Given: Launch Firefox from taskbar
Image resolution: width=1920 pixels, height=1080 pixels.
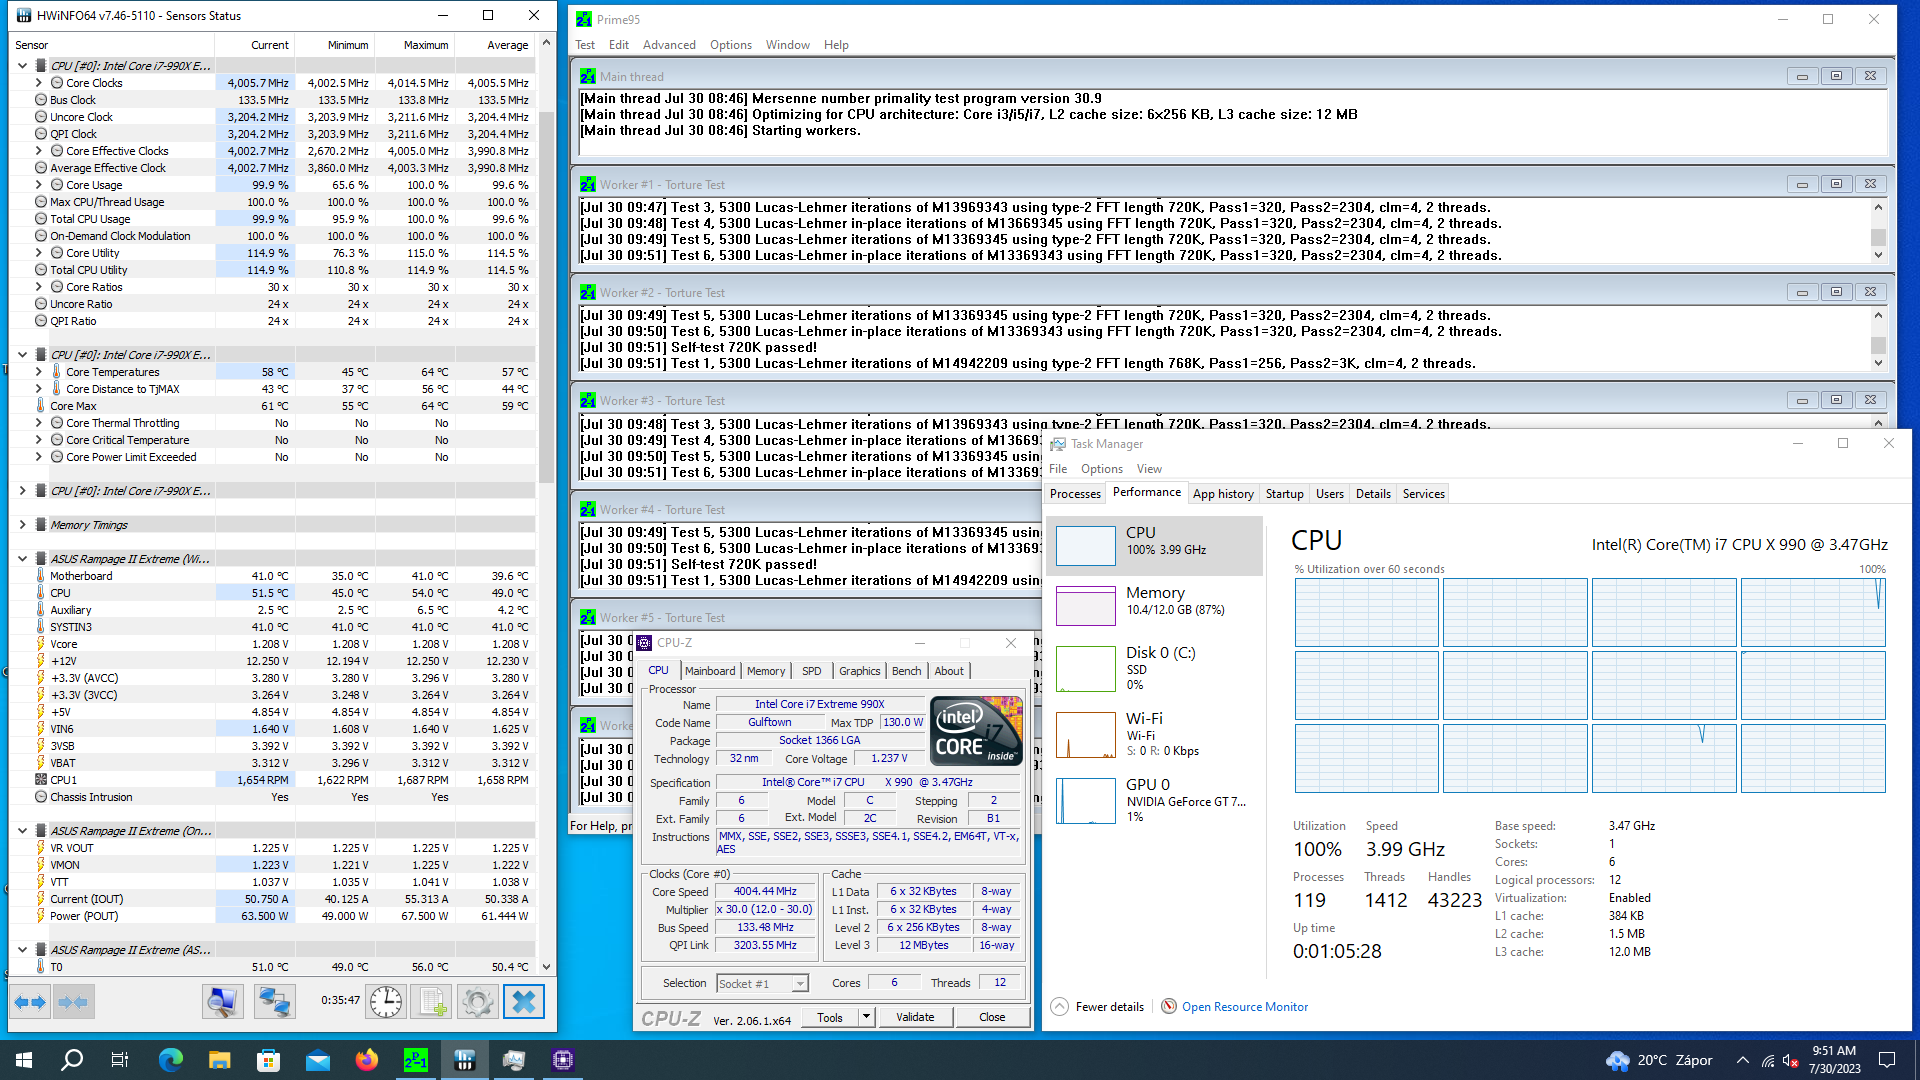Looking at the screenshot, I should coord(367,1060).
